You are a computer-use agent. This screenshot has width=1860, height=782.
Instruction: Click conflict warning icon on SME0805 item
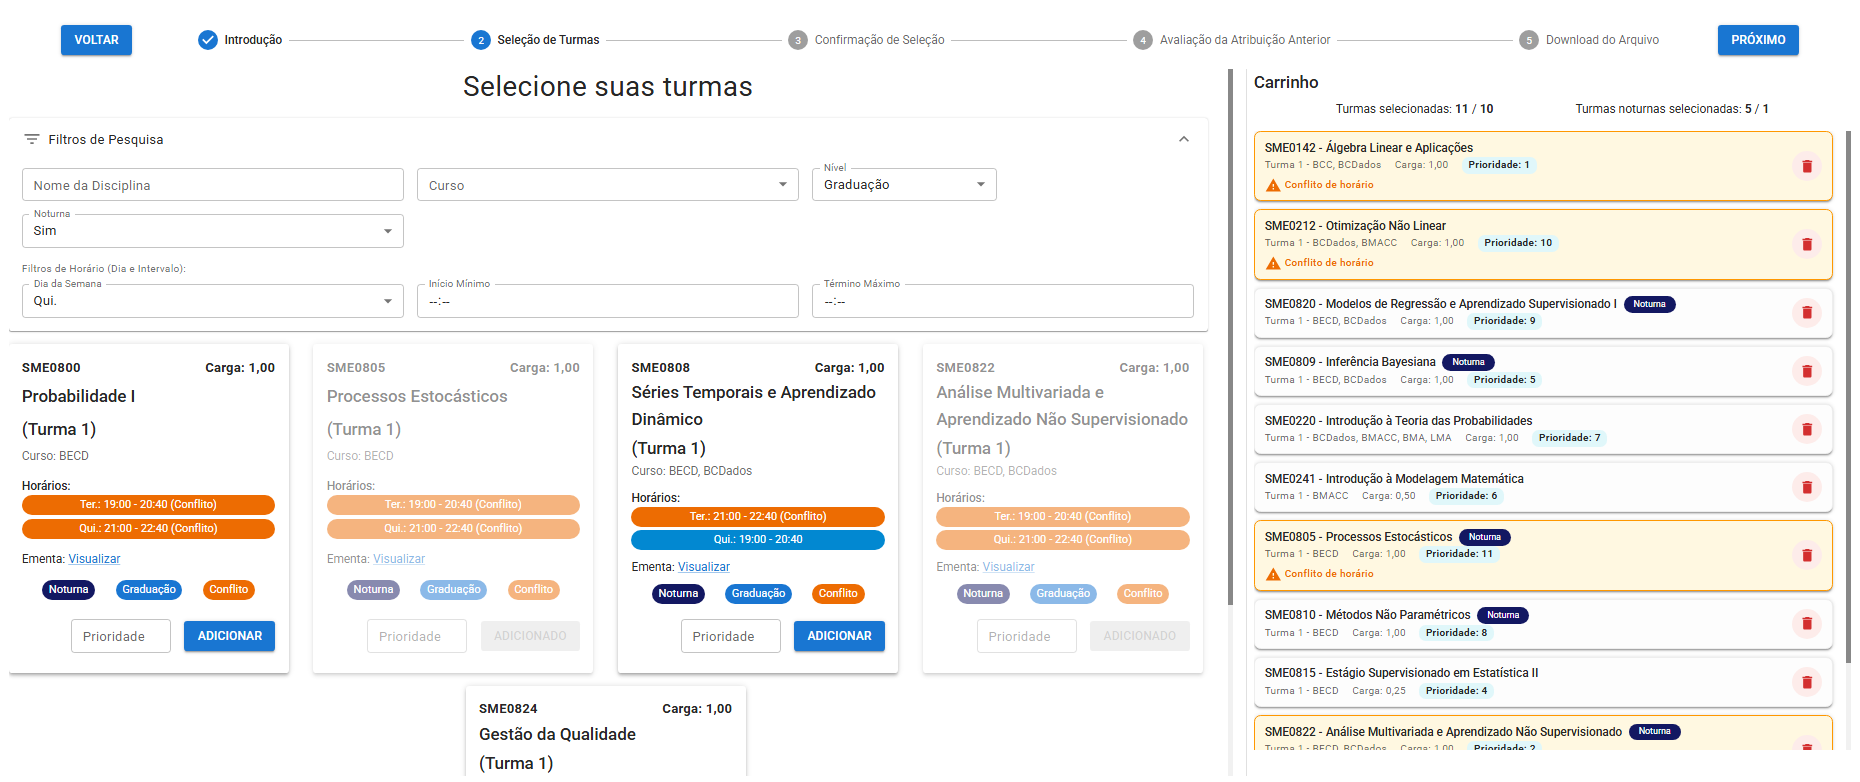pyautogui.click(x=1273, y=574)
